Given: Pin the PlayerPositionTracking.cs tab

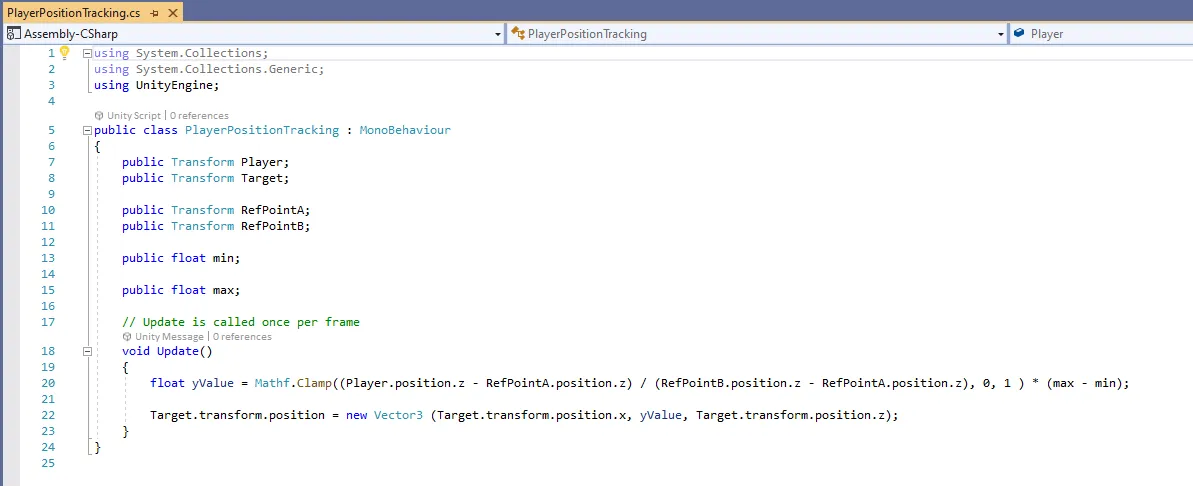Looking at the screenshot, I should [154, 14].
